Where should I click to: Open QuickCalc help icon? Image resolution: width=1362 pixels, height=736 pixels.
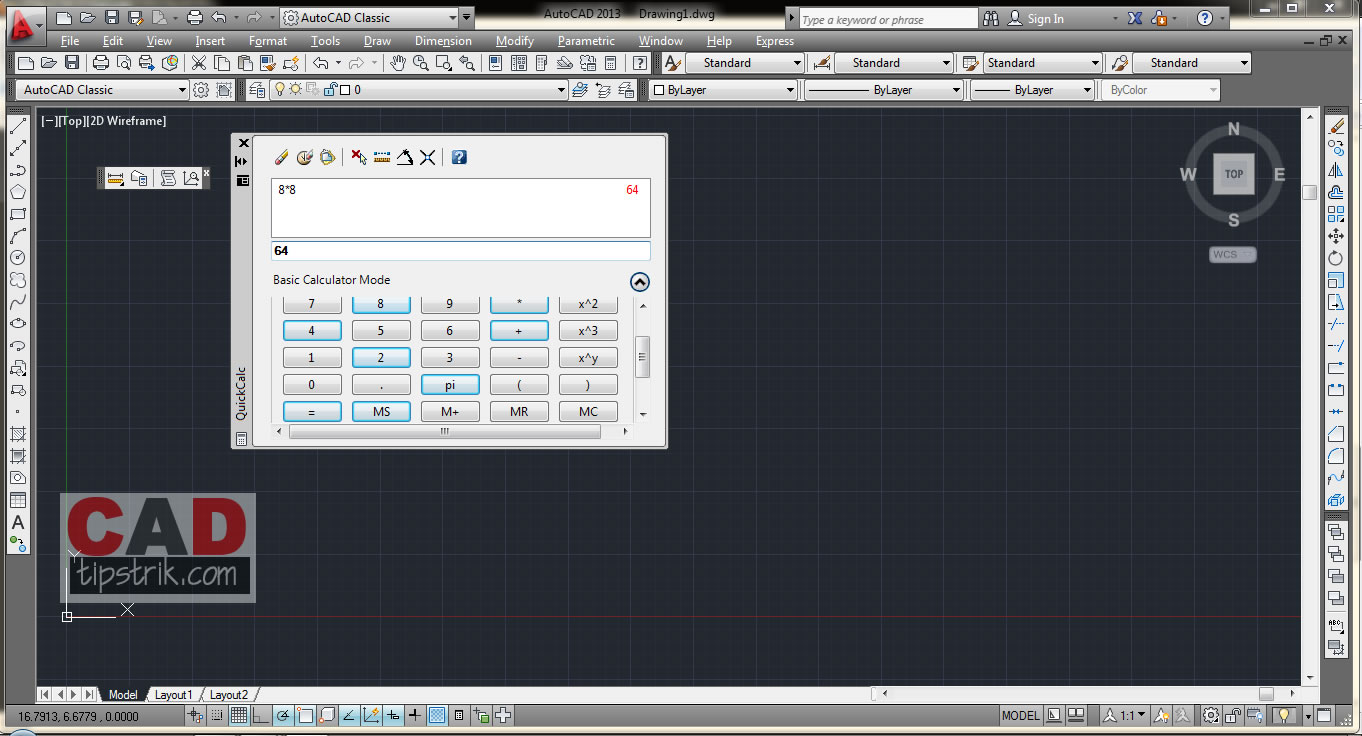[459, 157]
